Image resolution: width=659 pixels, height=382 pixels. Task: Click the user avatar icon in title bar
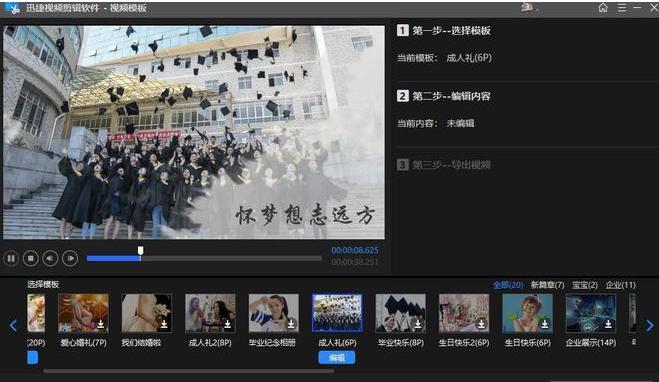click(x=527, y=7)
